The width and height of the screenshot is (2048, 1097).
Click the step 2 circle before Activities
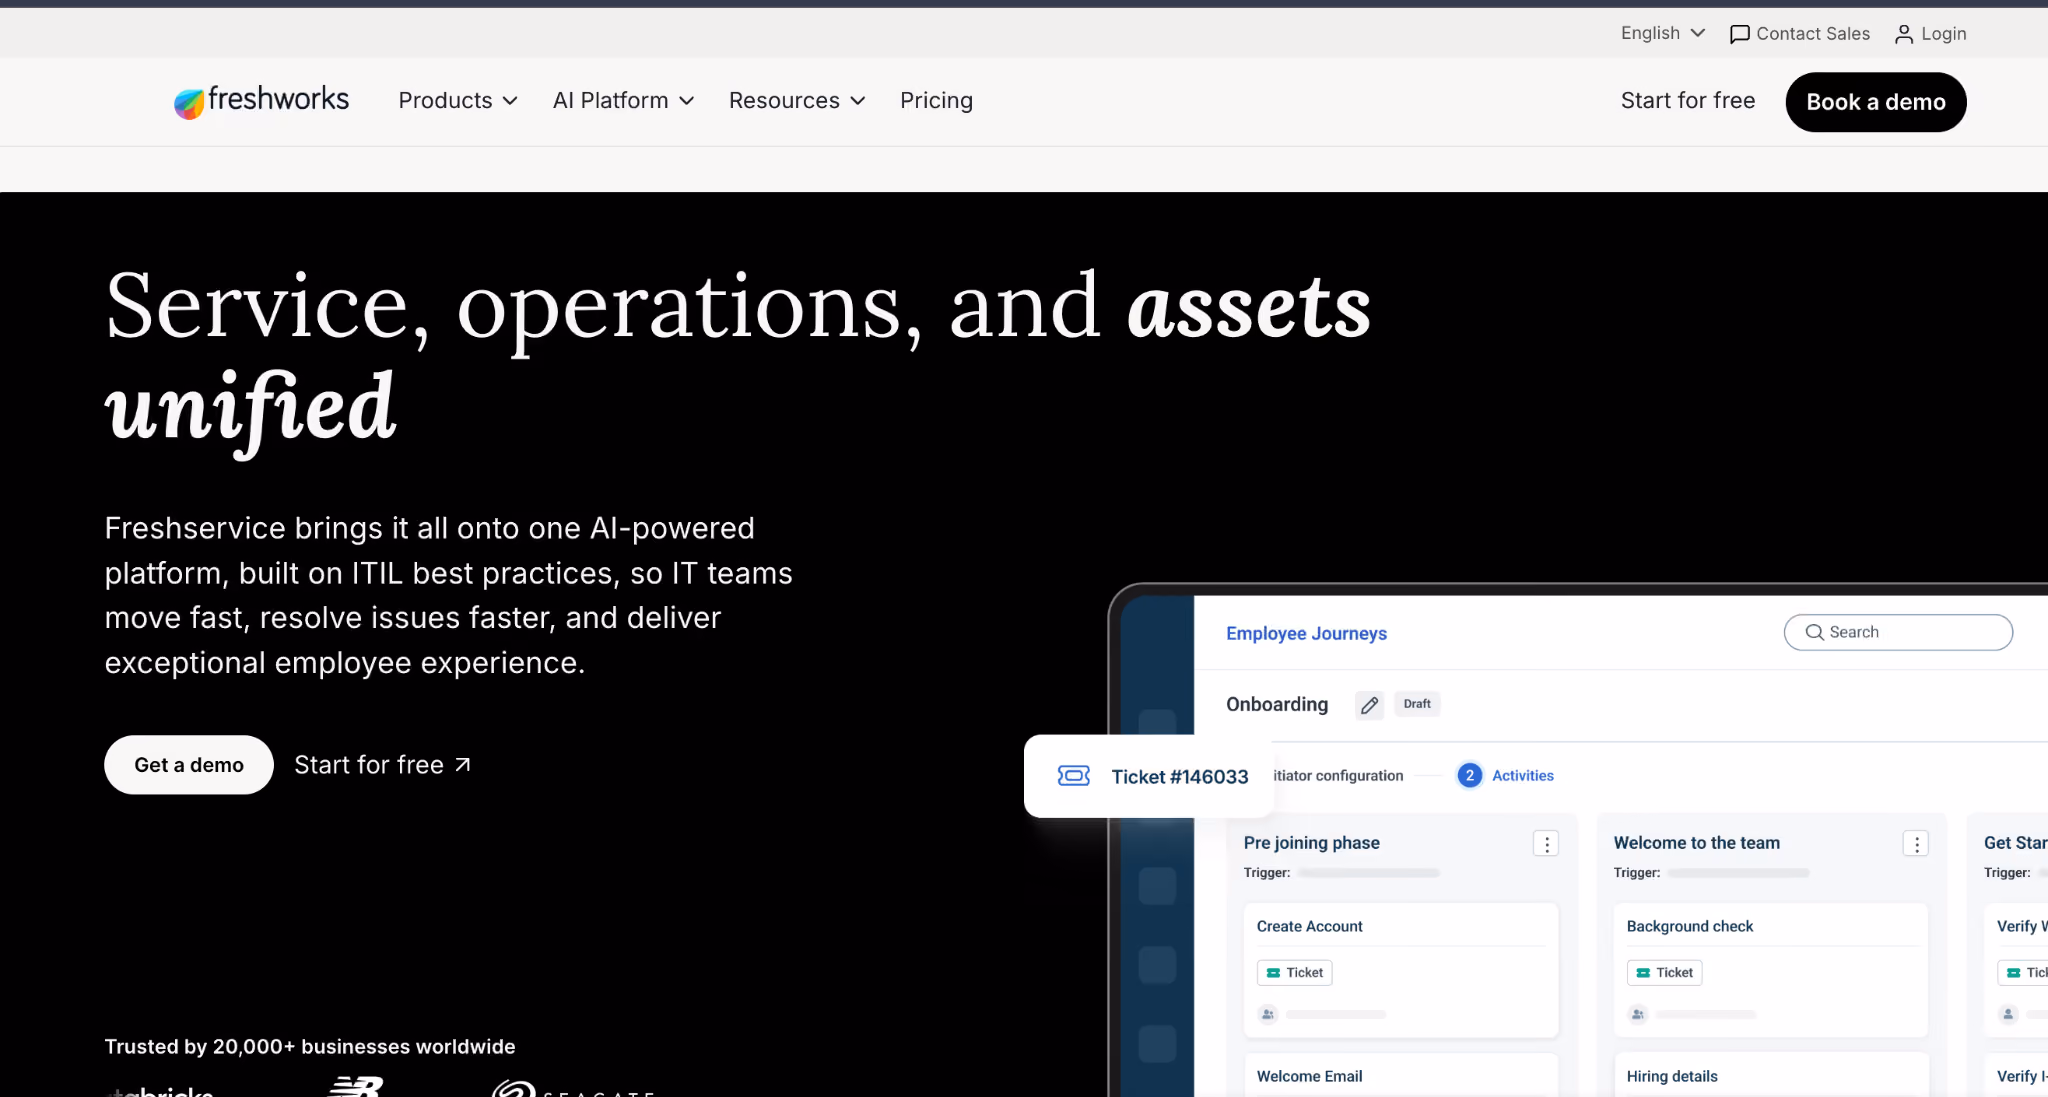tap(1470, 776)
